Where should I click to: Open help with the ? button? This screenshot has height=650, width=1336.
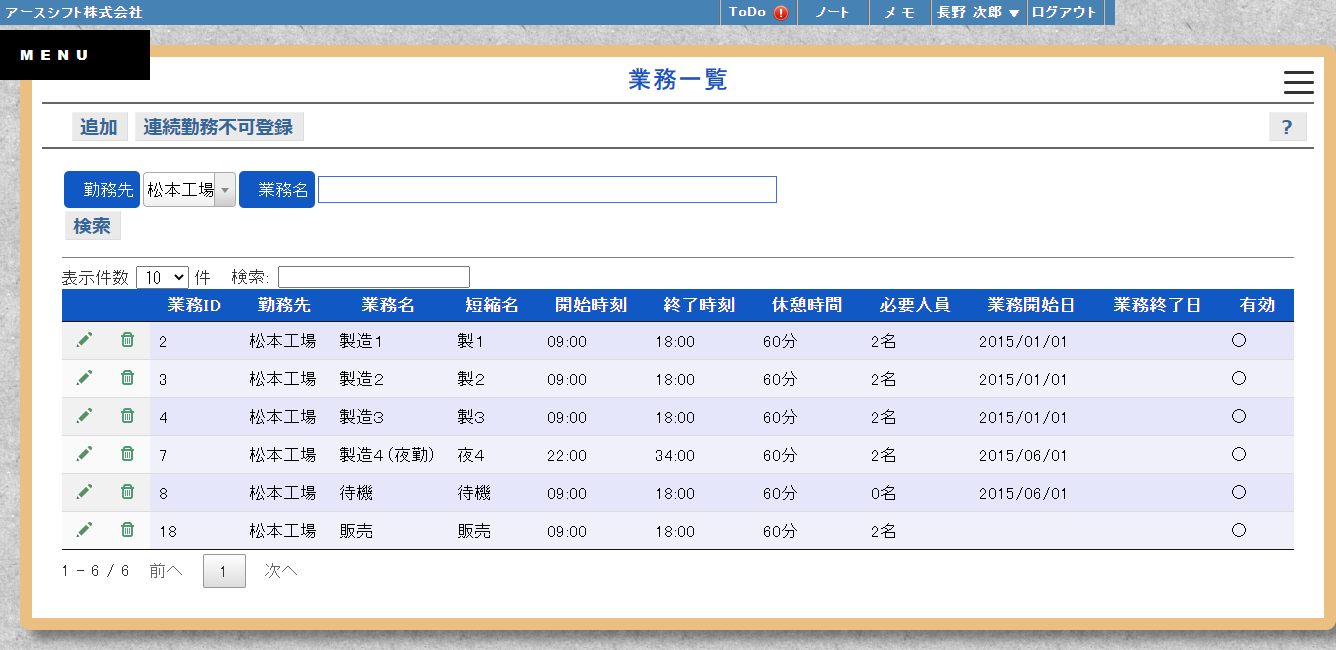point(1287,127)
